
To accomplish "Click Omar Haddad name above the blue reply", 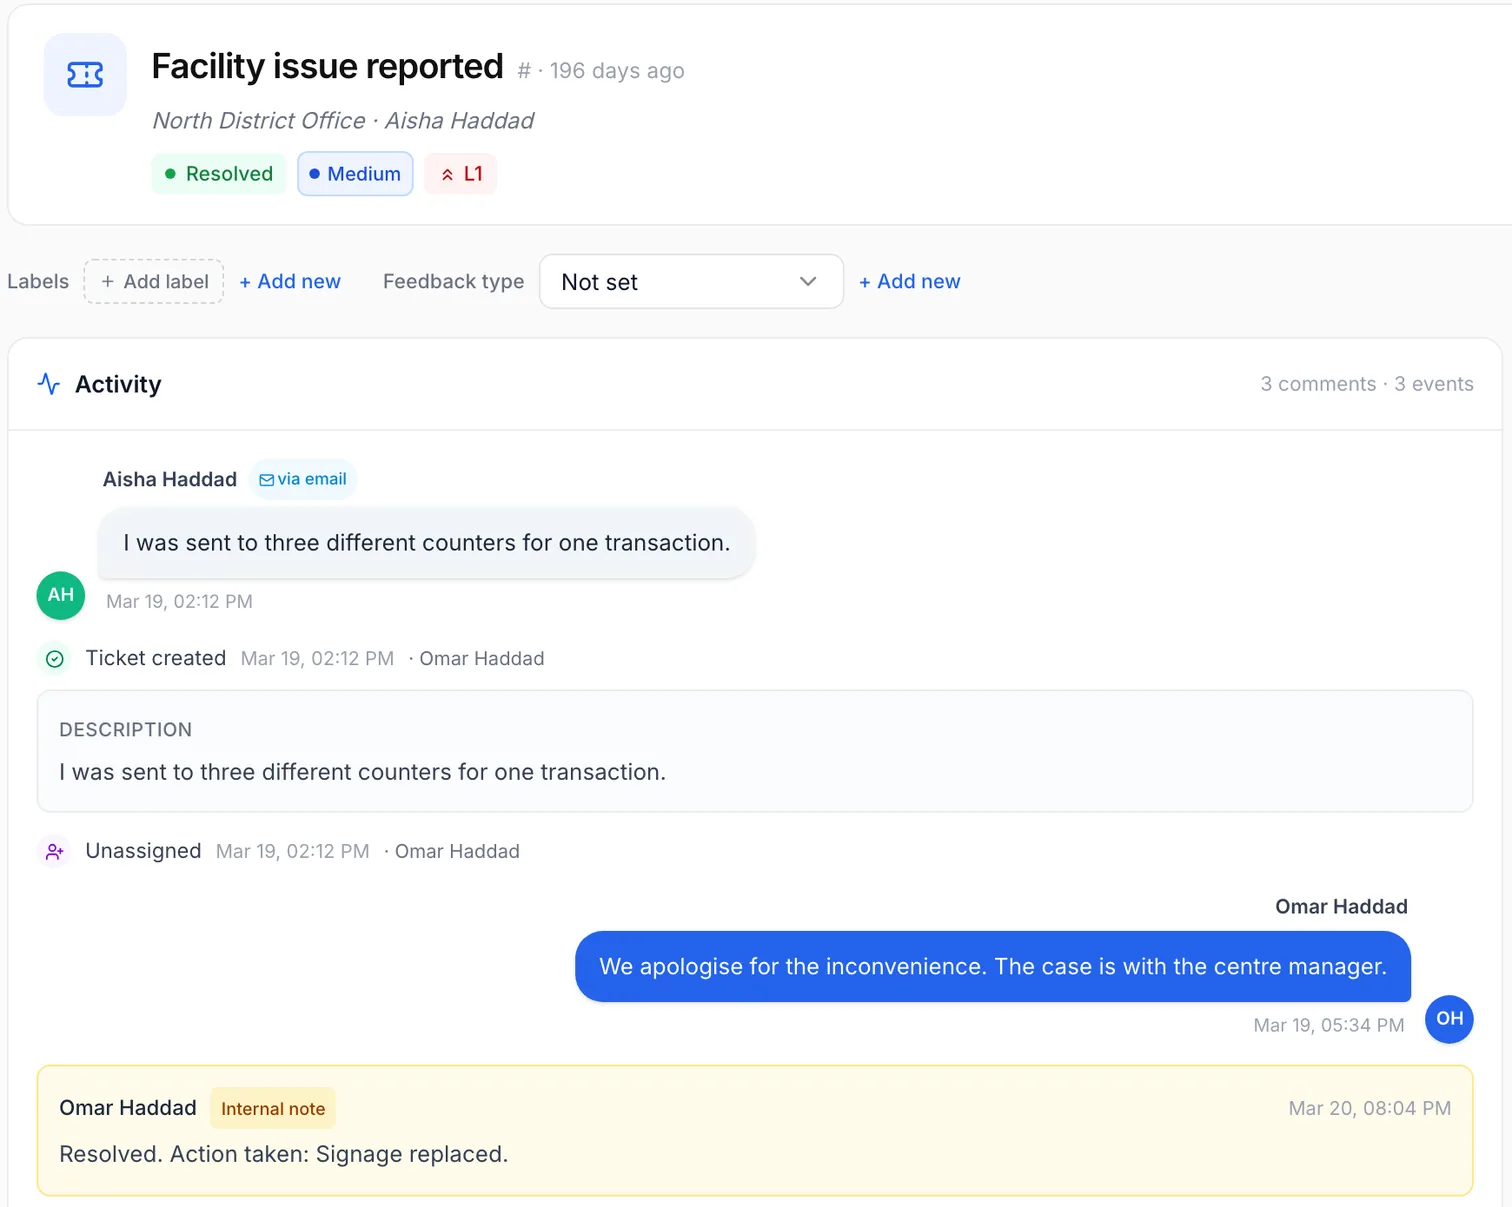I will coord(1341,907).
